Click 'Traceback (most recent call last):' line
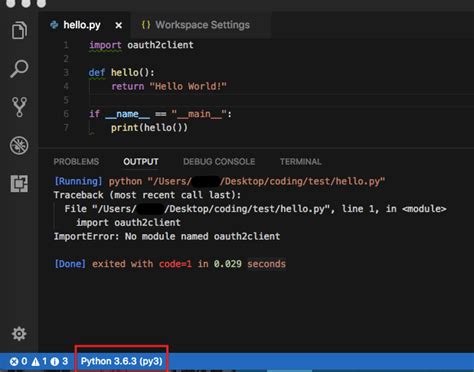The width and height of the screenshot is (474, 372). point(147,195)
